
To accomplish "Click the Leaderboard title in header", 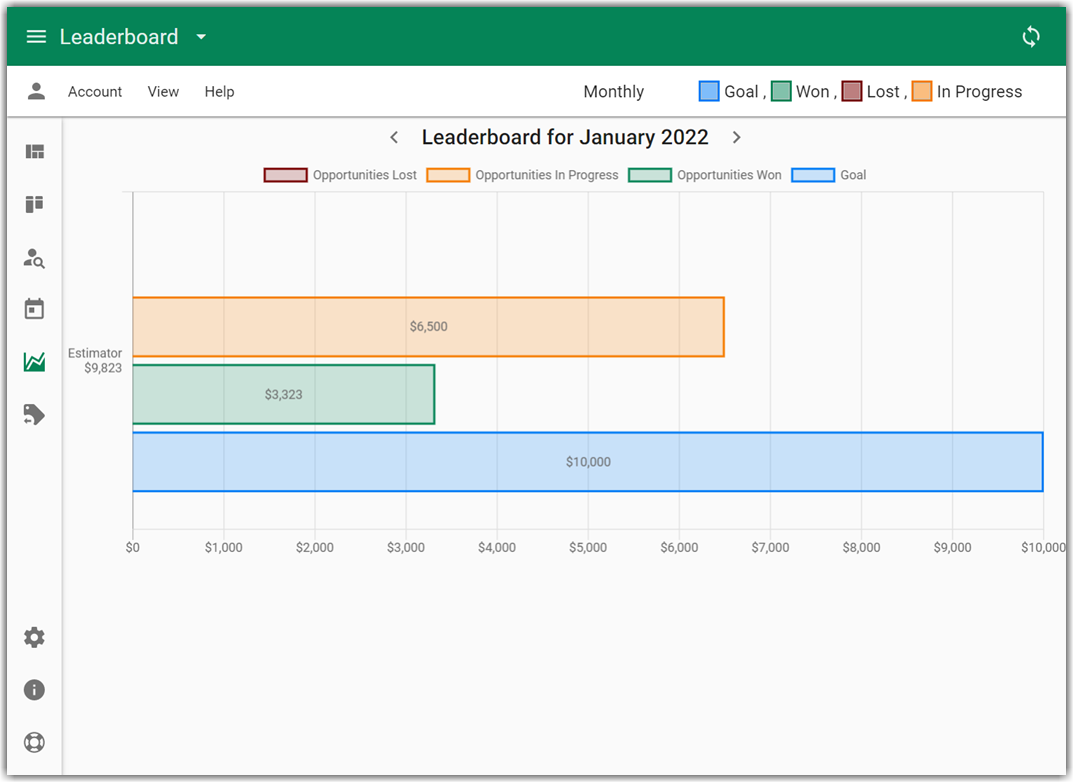I will [119, 37].
